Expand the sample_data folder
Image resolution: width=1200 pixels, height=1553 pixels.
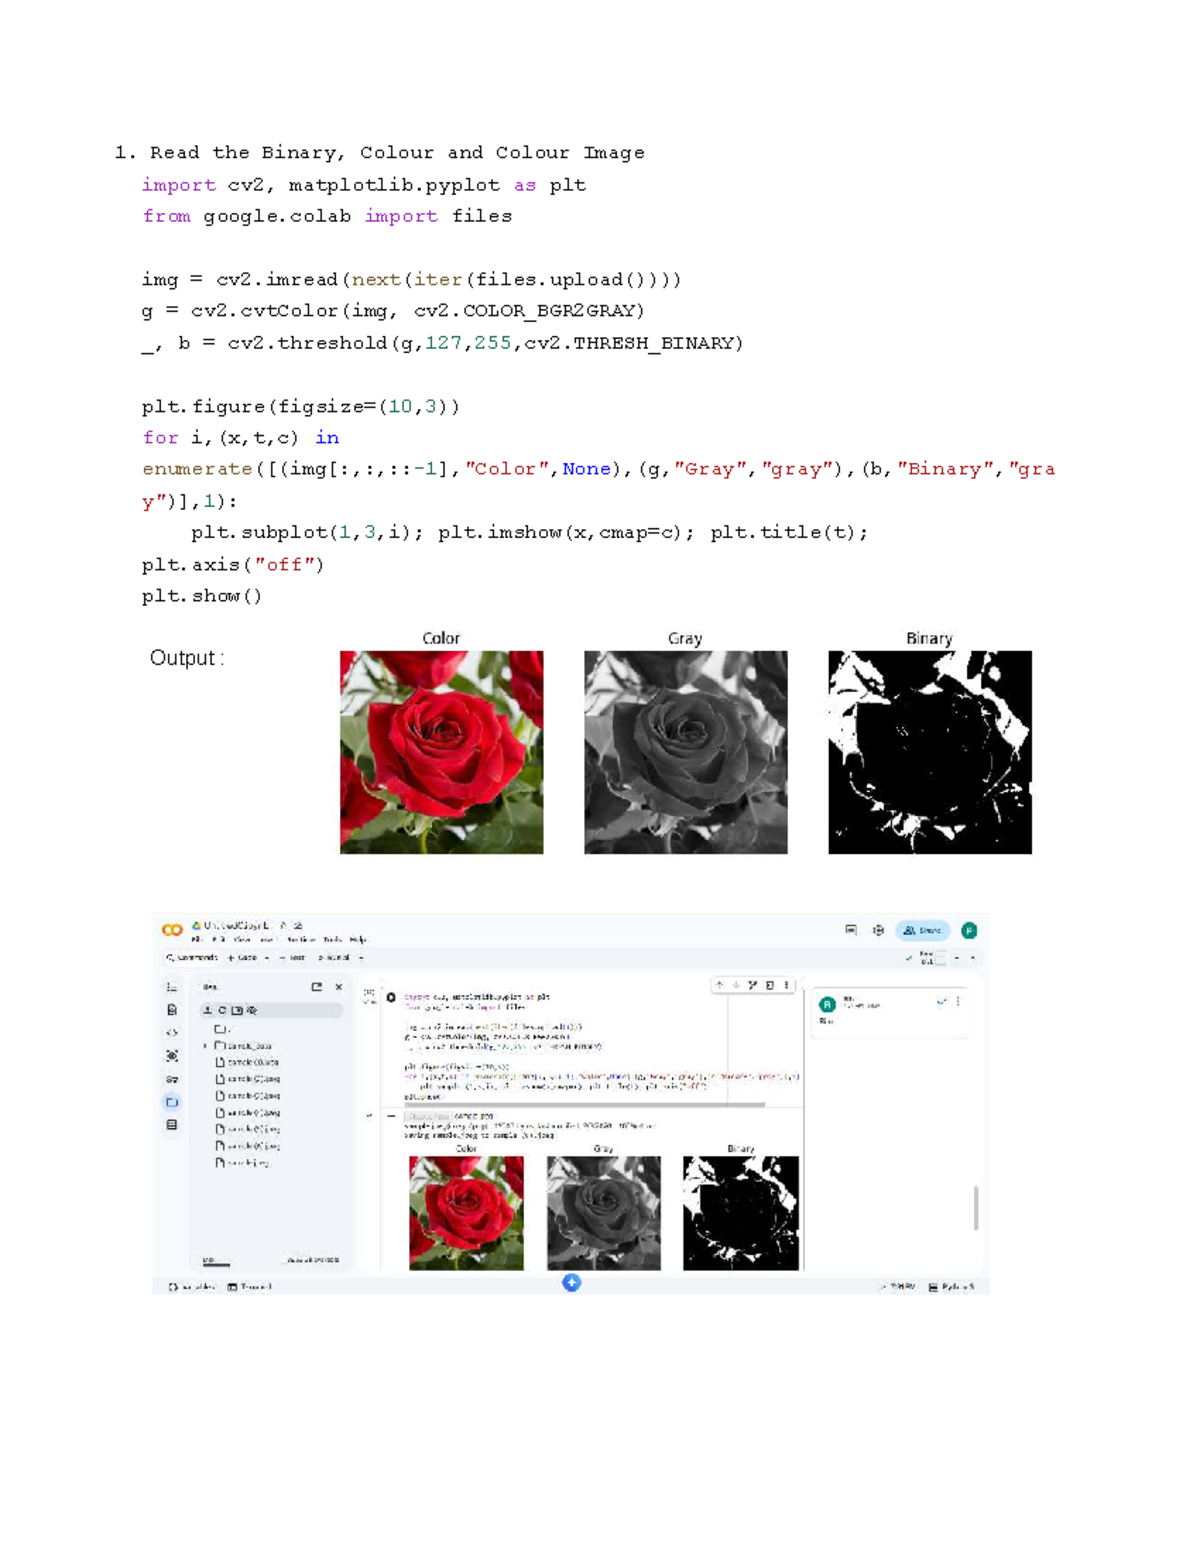tap(206, 1046)
